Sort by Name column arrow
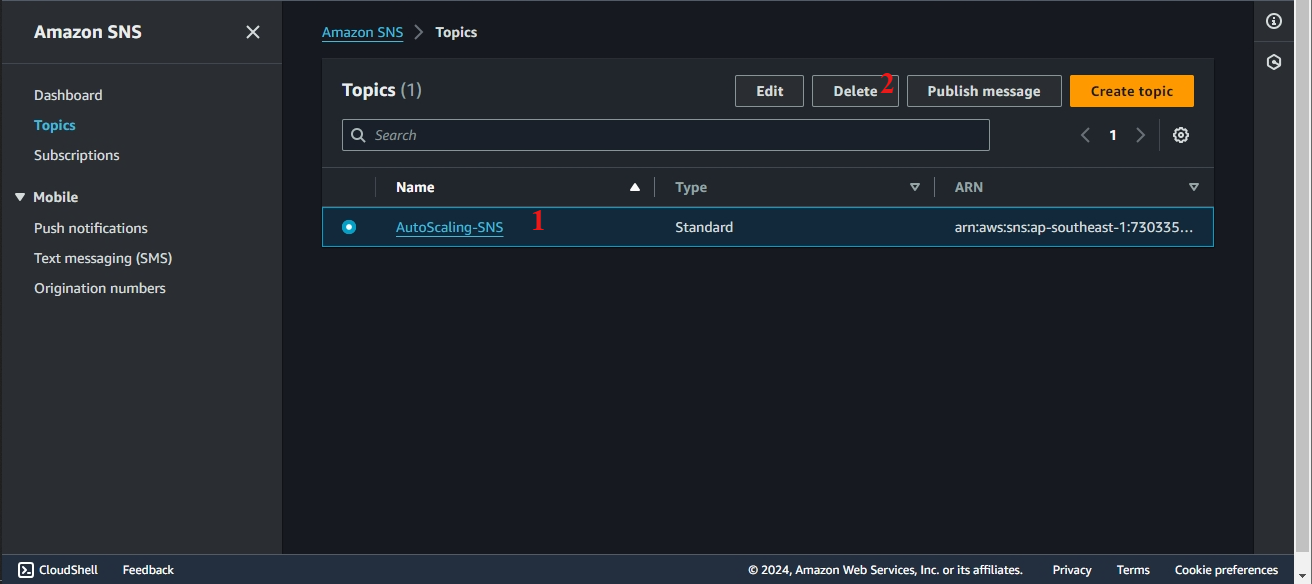1312x584 pixels. pyautogui.click(x=634, y=187)
